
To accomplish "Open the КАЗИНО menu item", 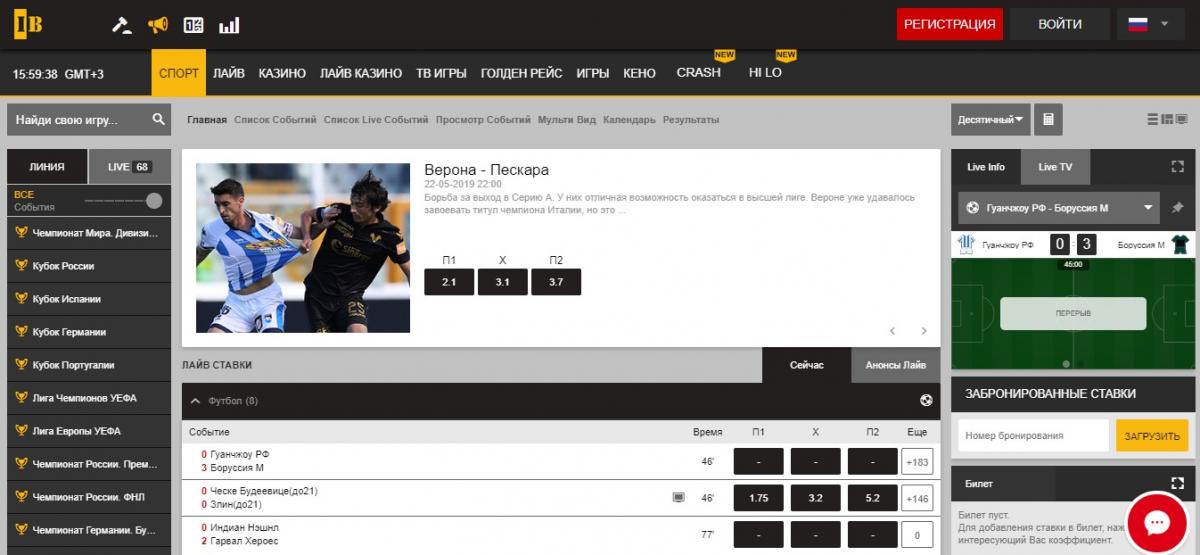I will pos(282,73).
